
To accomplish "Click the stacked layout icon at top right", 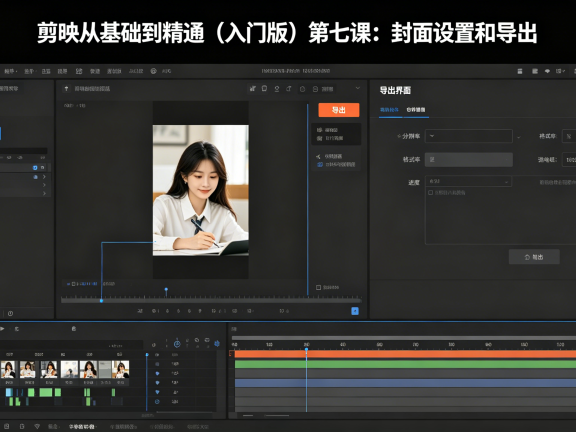I will 520,71.
